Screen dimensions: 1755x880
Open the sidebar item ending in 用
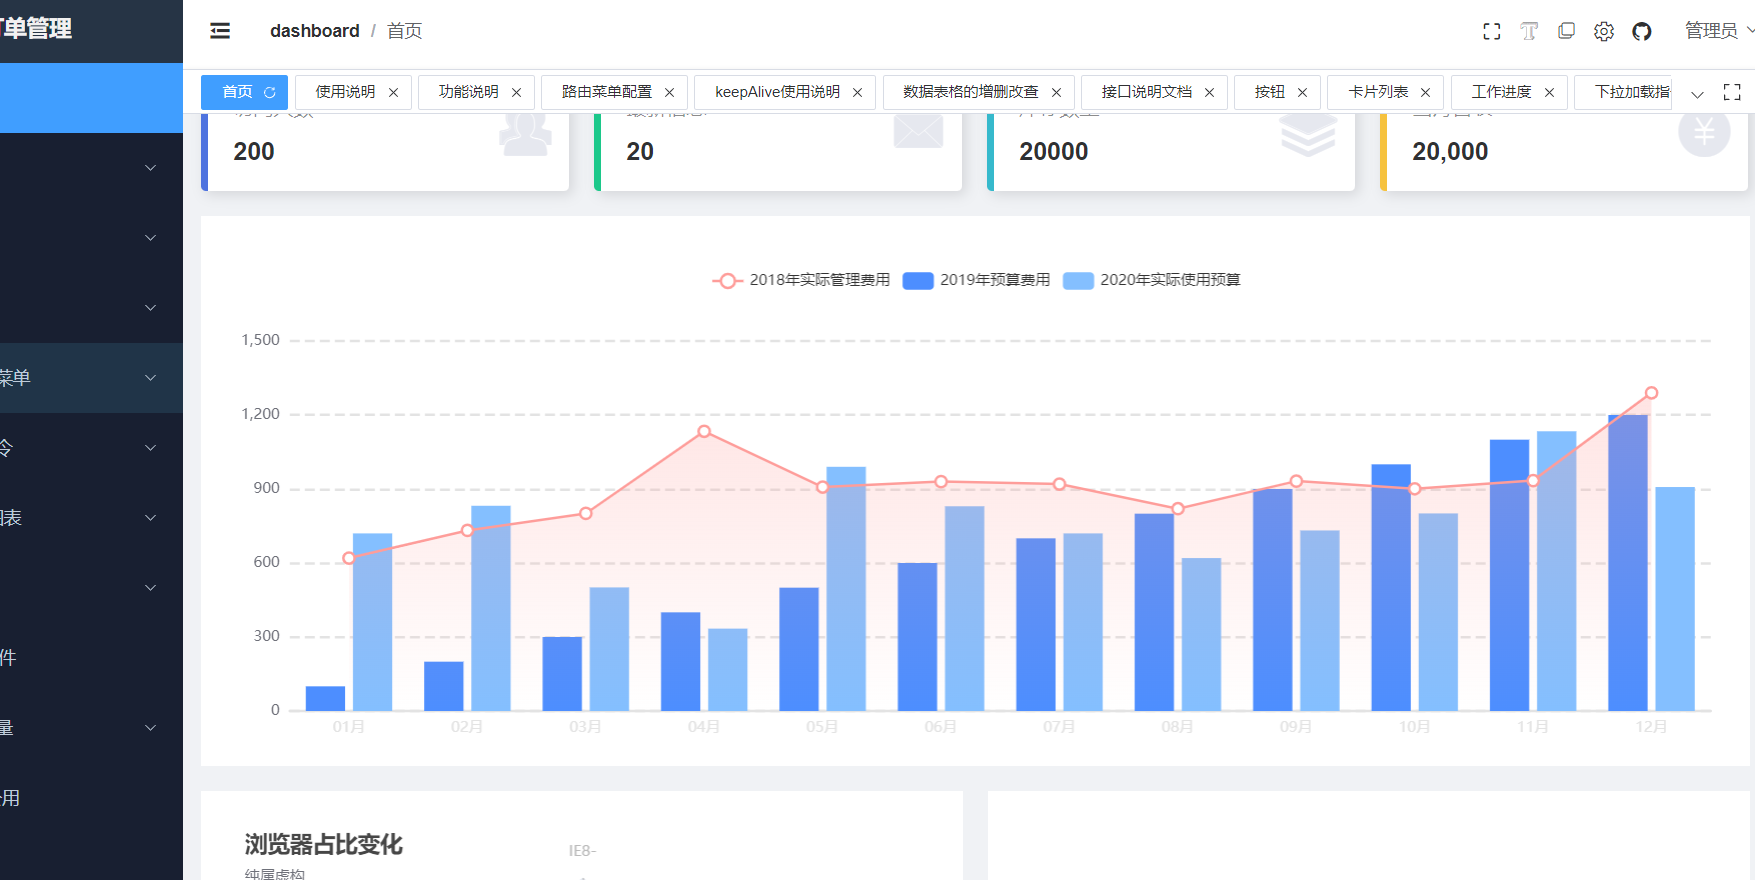tap(91, 798)
